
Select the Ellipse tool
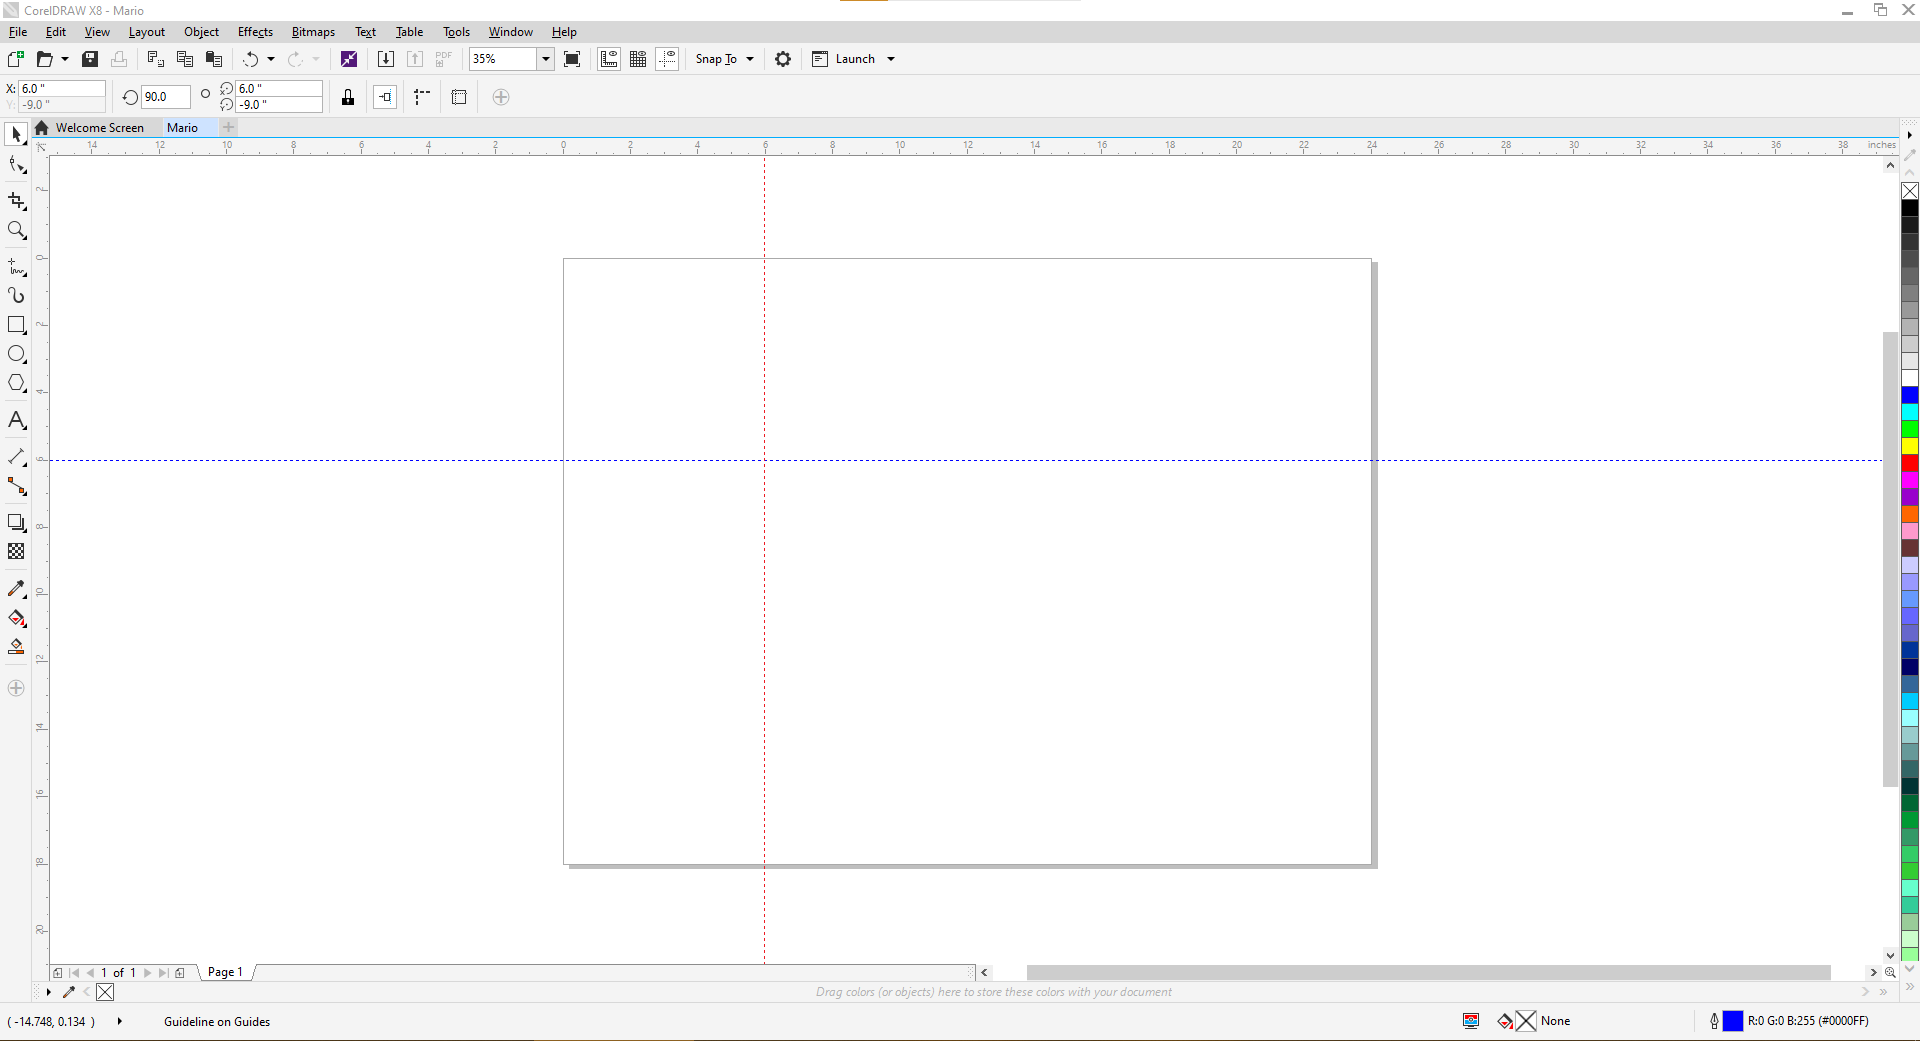[16, 354]
